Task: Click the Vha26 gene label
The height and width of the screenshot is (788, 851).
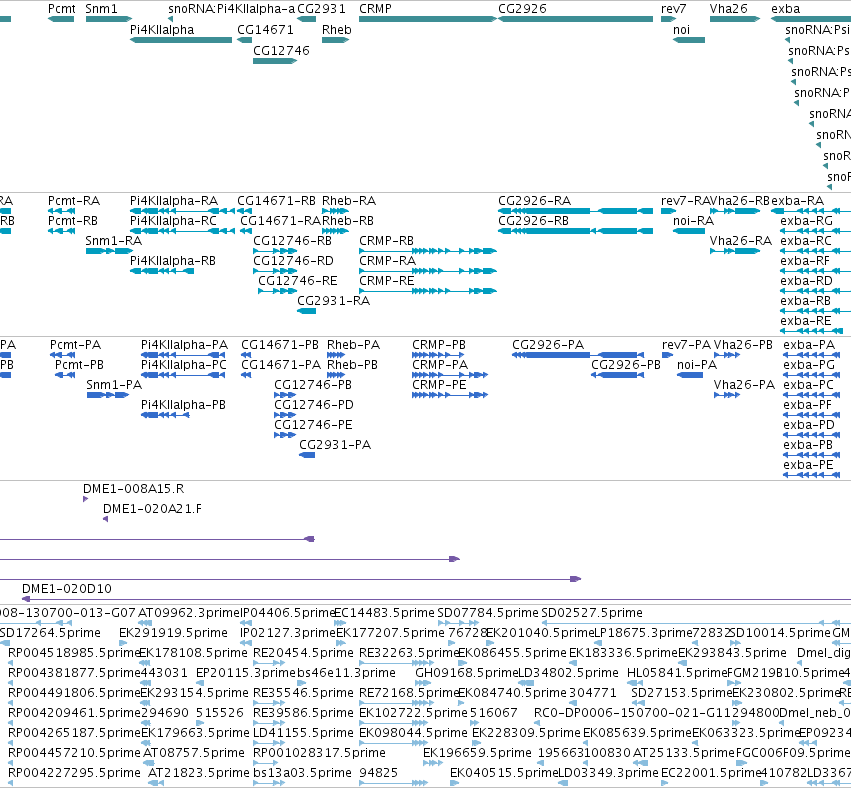Action: point(728,9)
